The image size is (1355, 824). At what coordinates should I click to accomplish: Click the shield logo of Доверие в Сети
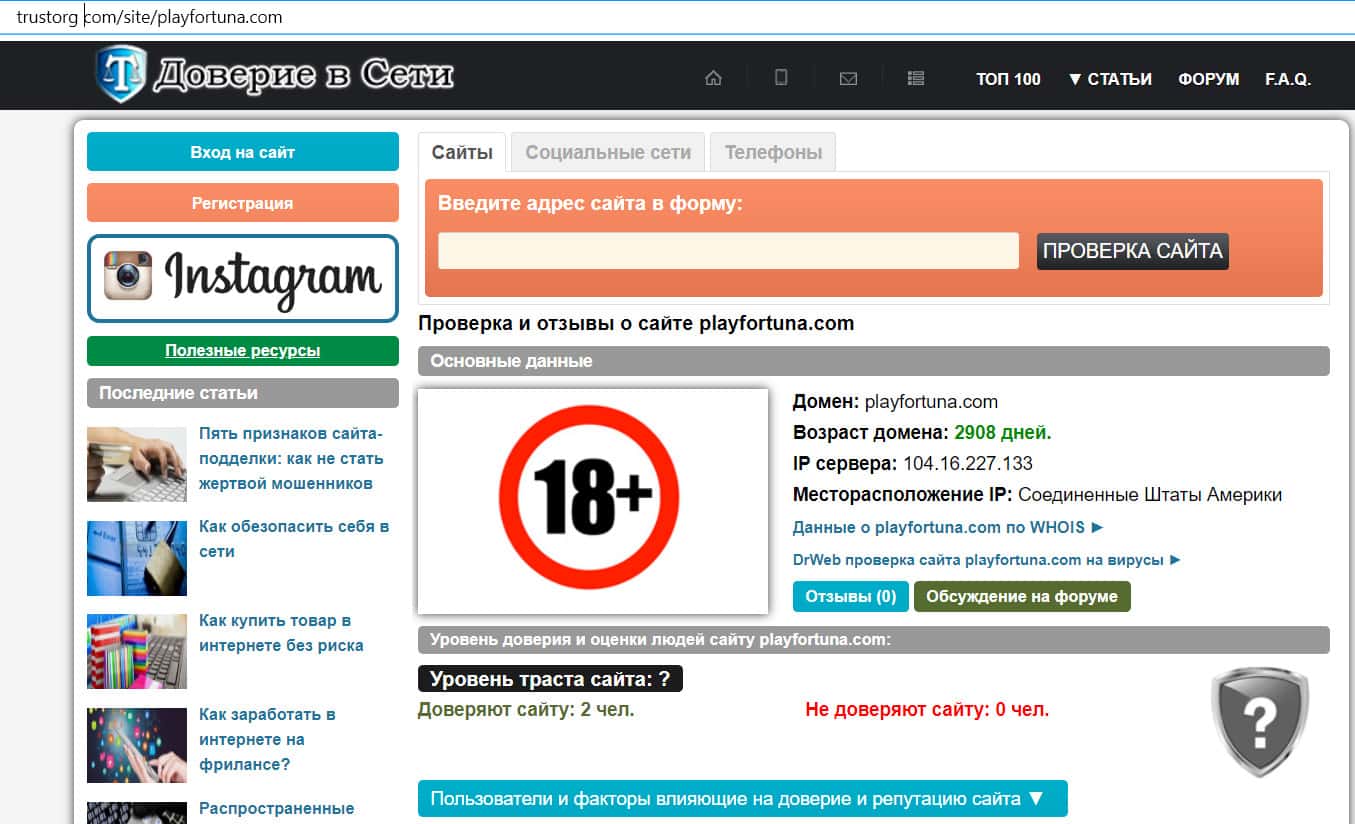point(120,73)
